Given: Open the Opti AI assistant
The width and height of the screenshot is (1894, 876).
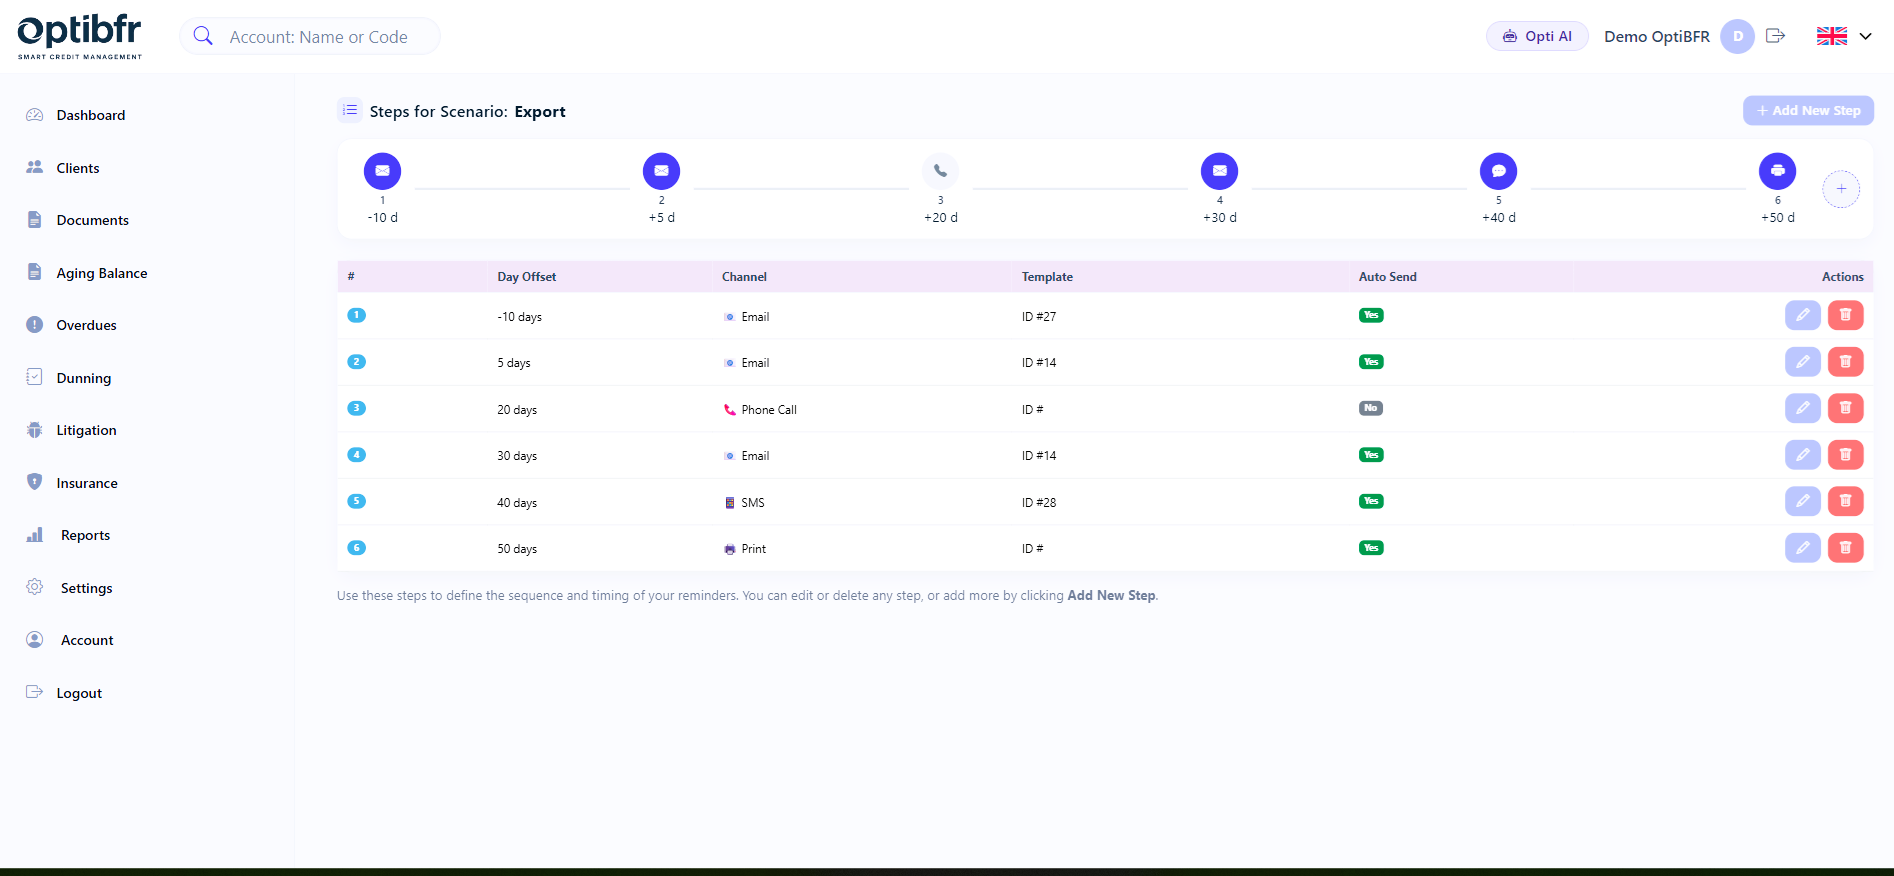Looking at the screenshot, I should [x=1537, y=36].
